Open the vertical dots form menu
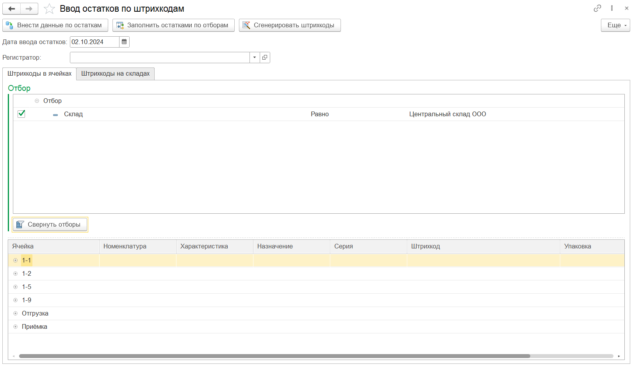 [x=611, y=8]
